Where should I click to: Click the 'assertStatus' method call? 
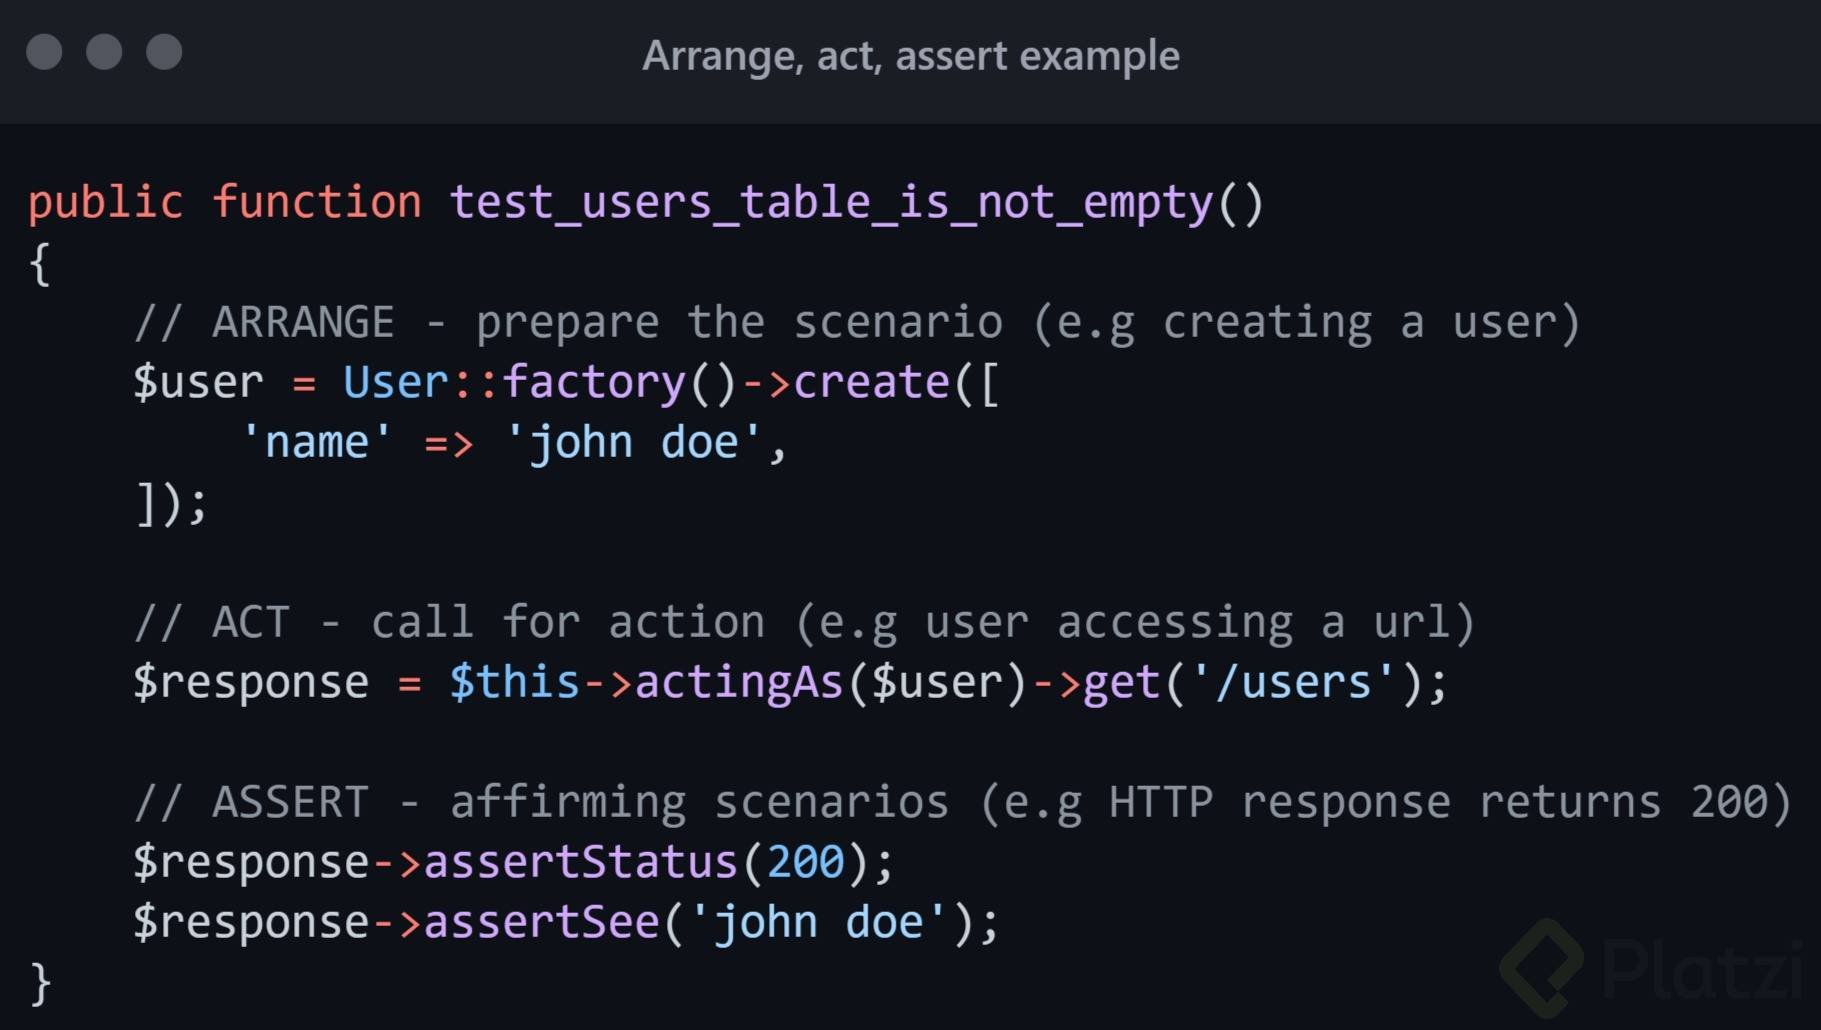click(580, 863)
